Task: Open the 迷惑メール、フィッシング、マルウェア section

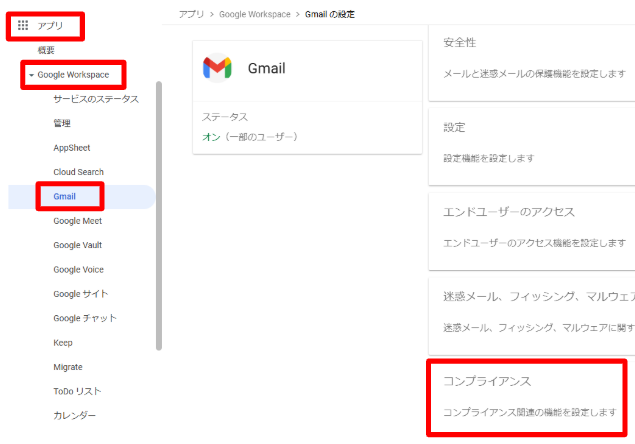Action: [532, 316]
